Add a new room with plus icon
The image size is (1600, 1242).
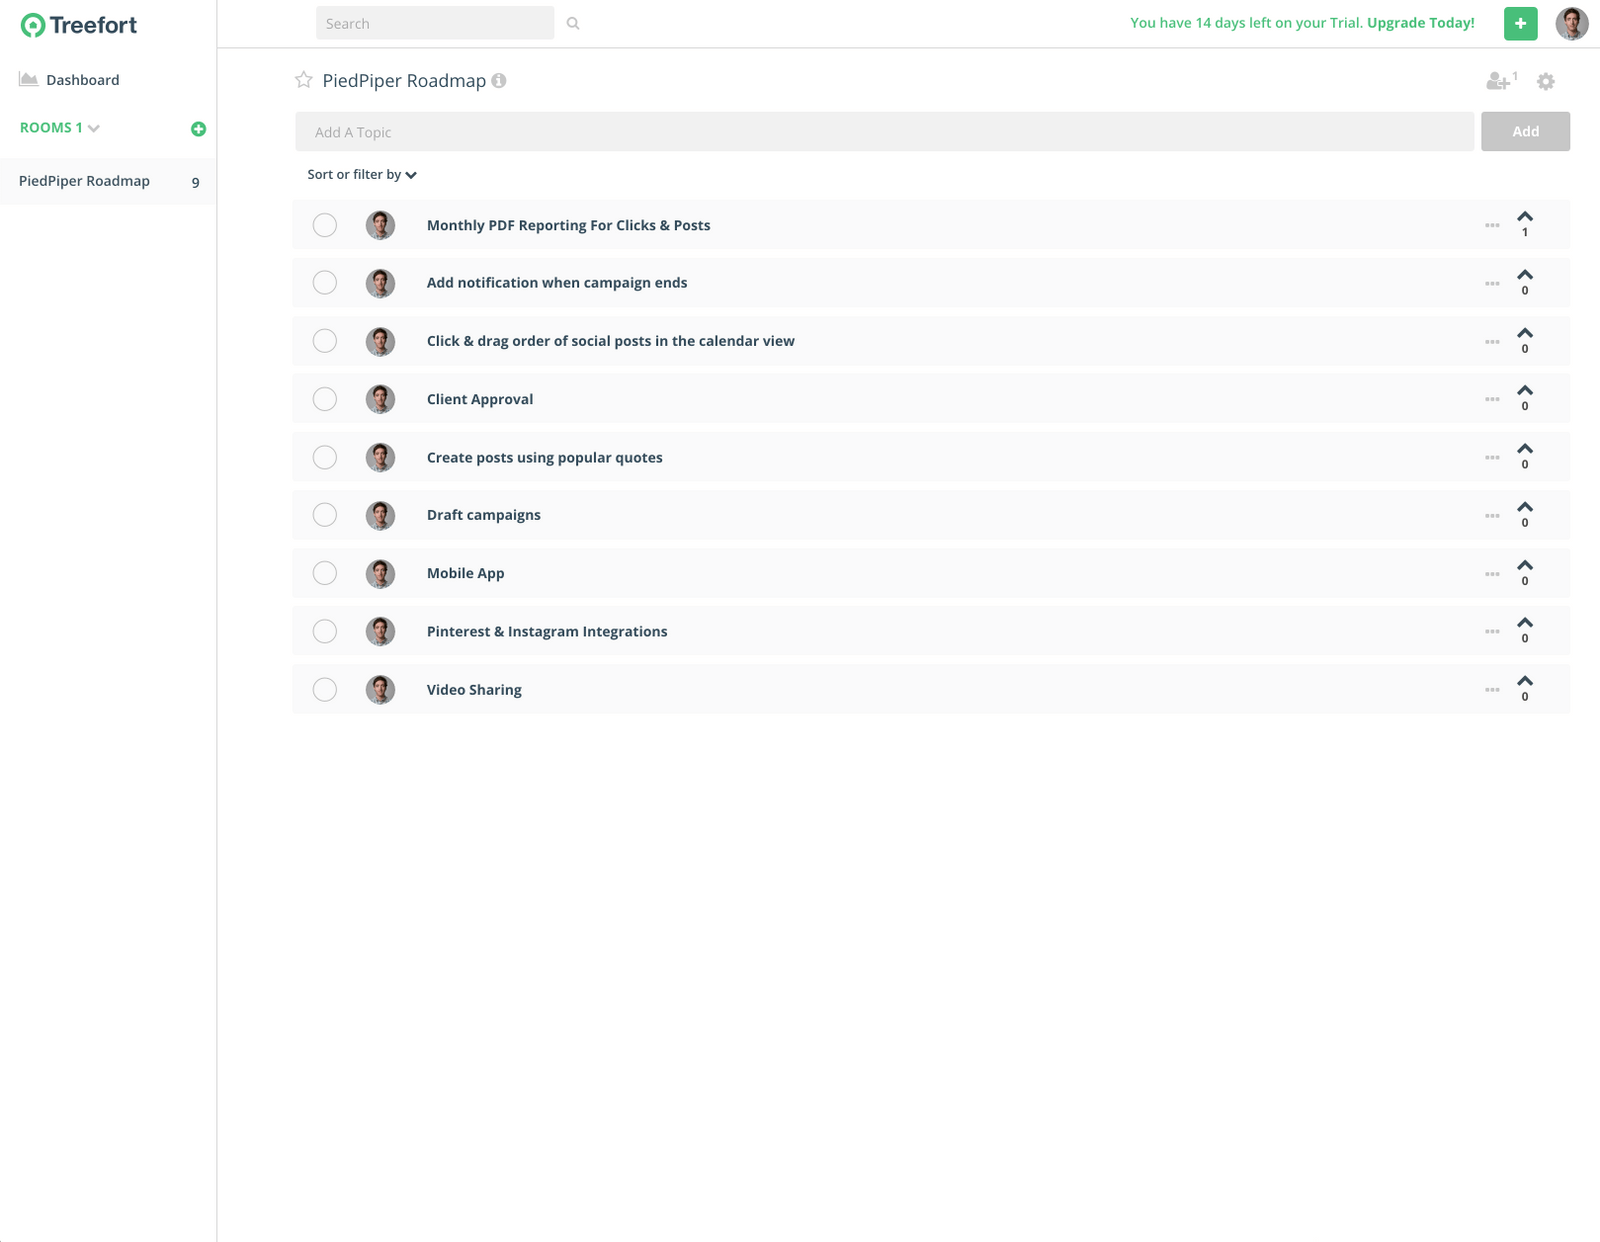tap(198, 129)
